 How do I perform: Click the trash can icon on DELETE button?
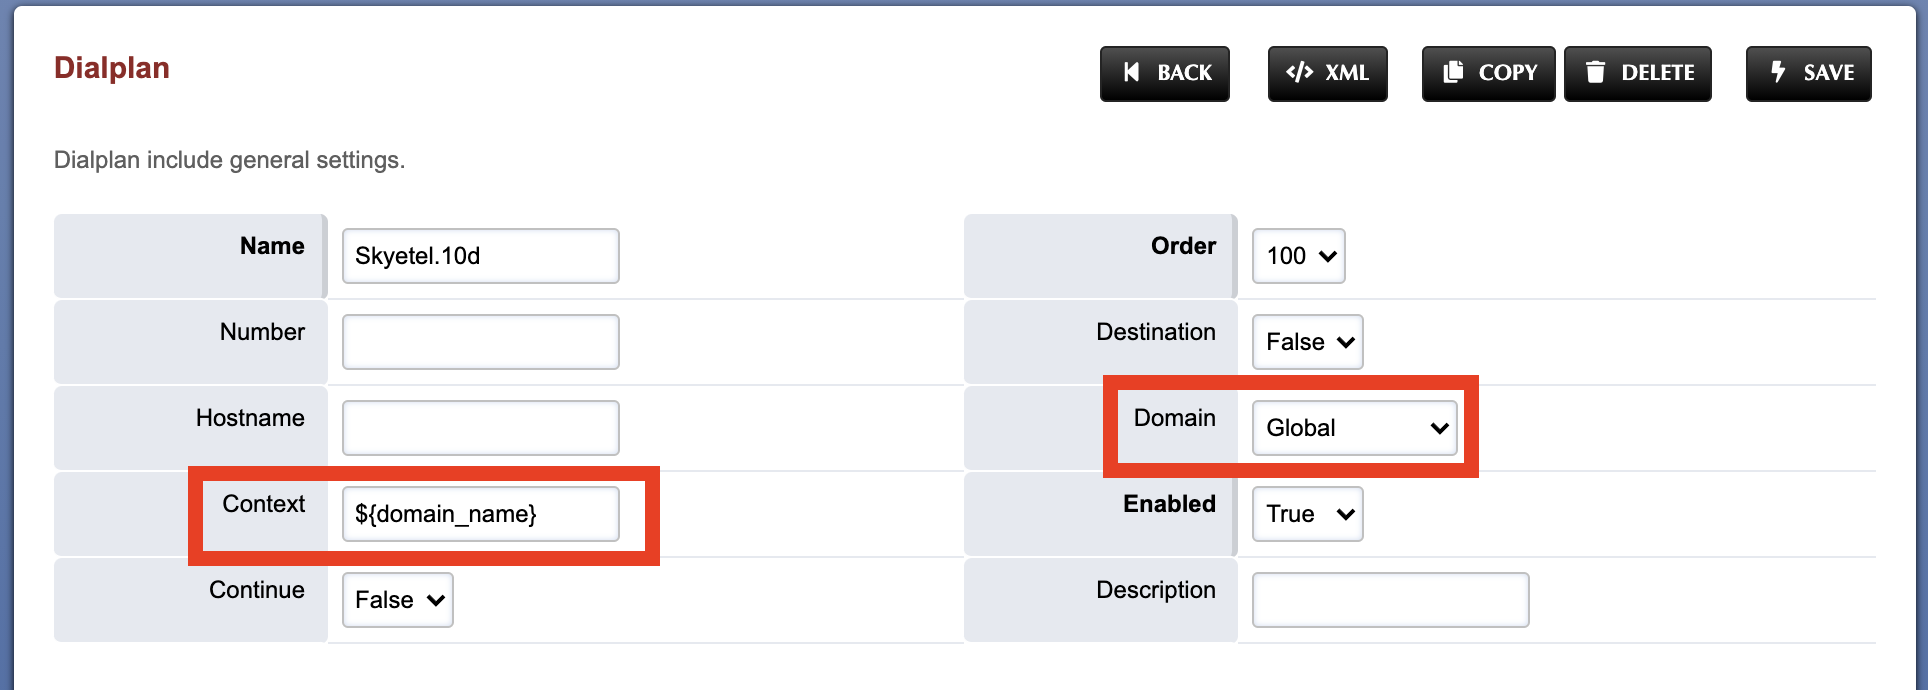coord(1595,72)
